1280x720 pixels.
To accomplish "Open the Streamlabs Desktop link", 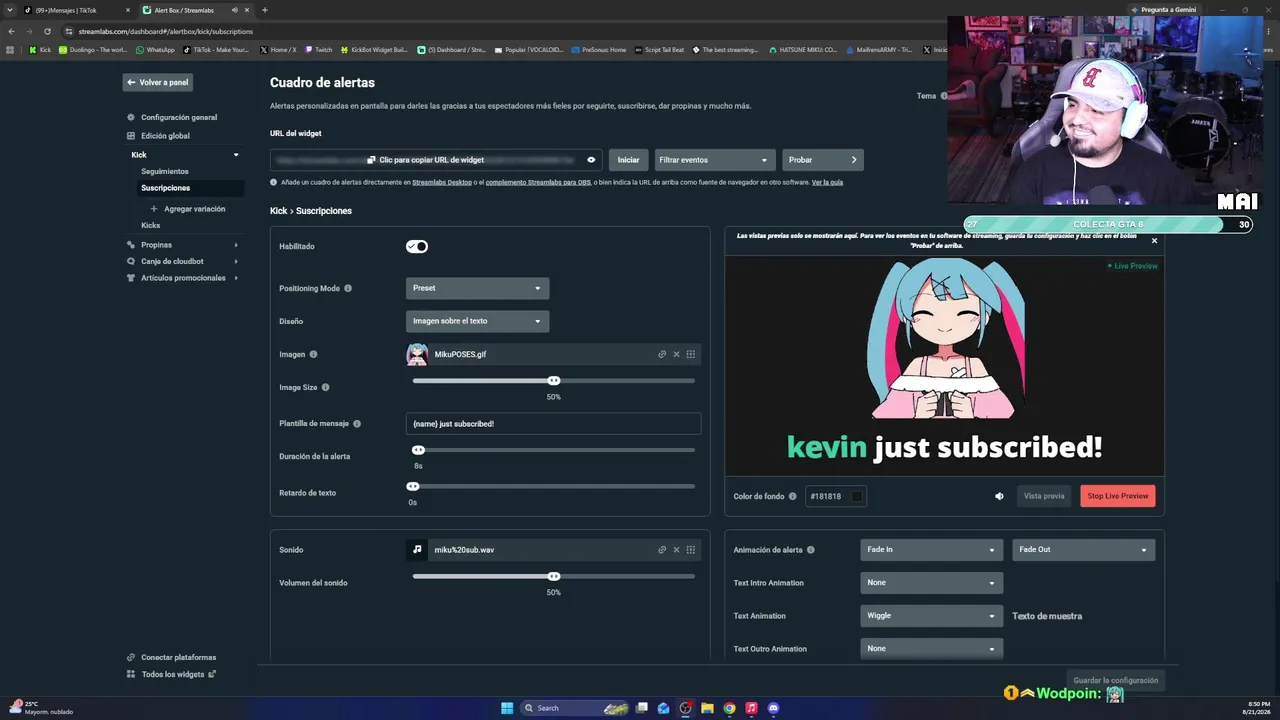I will [442, 182].
